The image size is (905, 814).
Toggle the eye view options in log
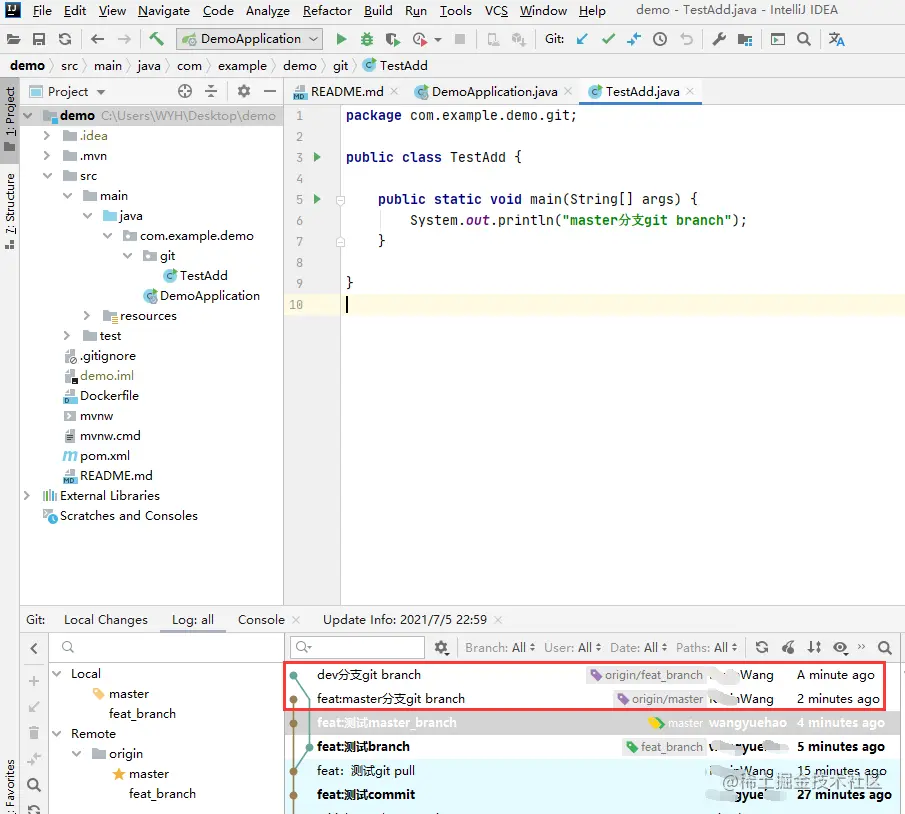click(x=840, y=647)
